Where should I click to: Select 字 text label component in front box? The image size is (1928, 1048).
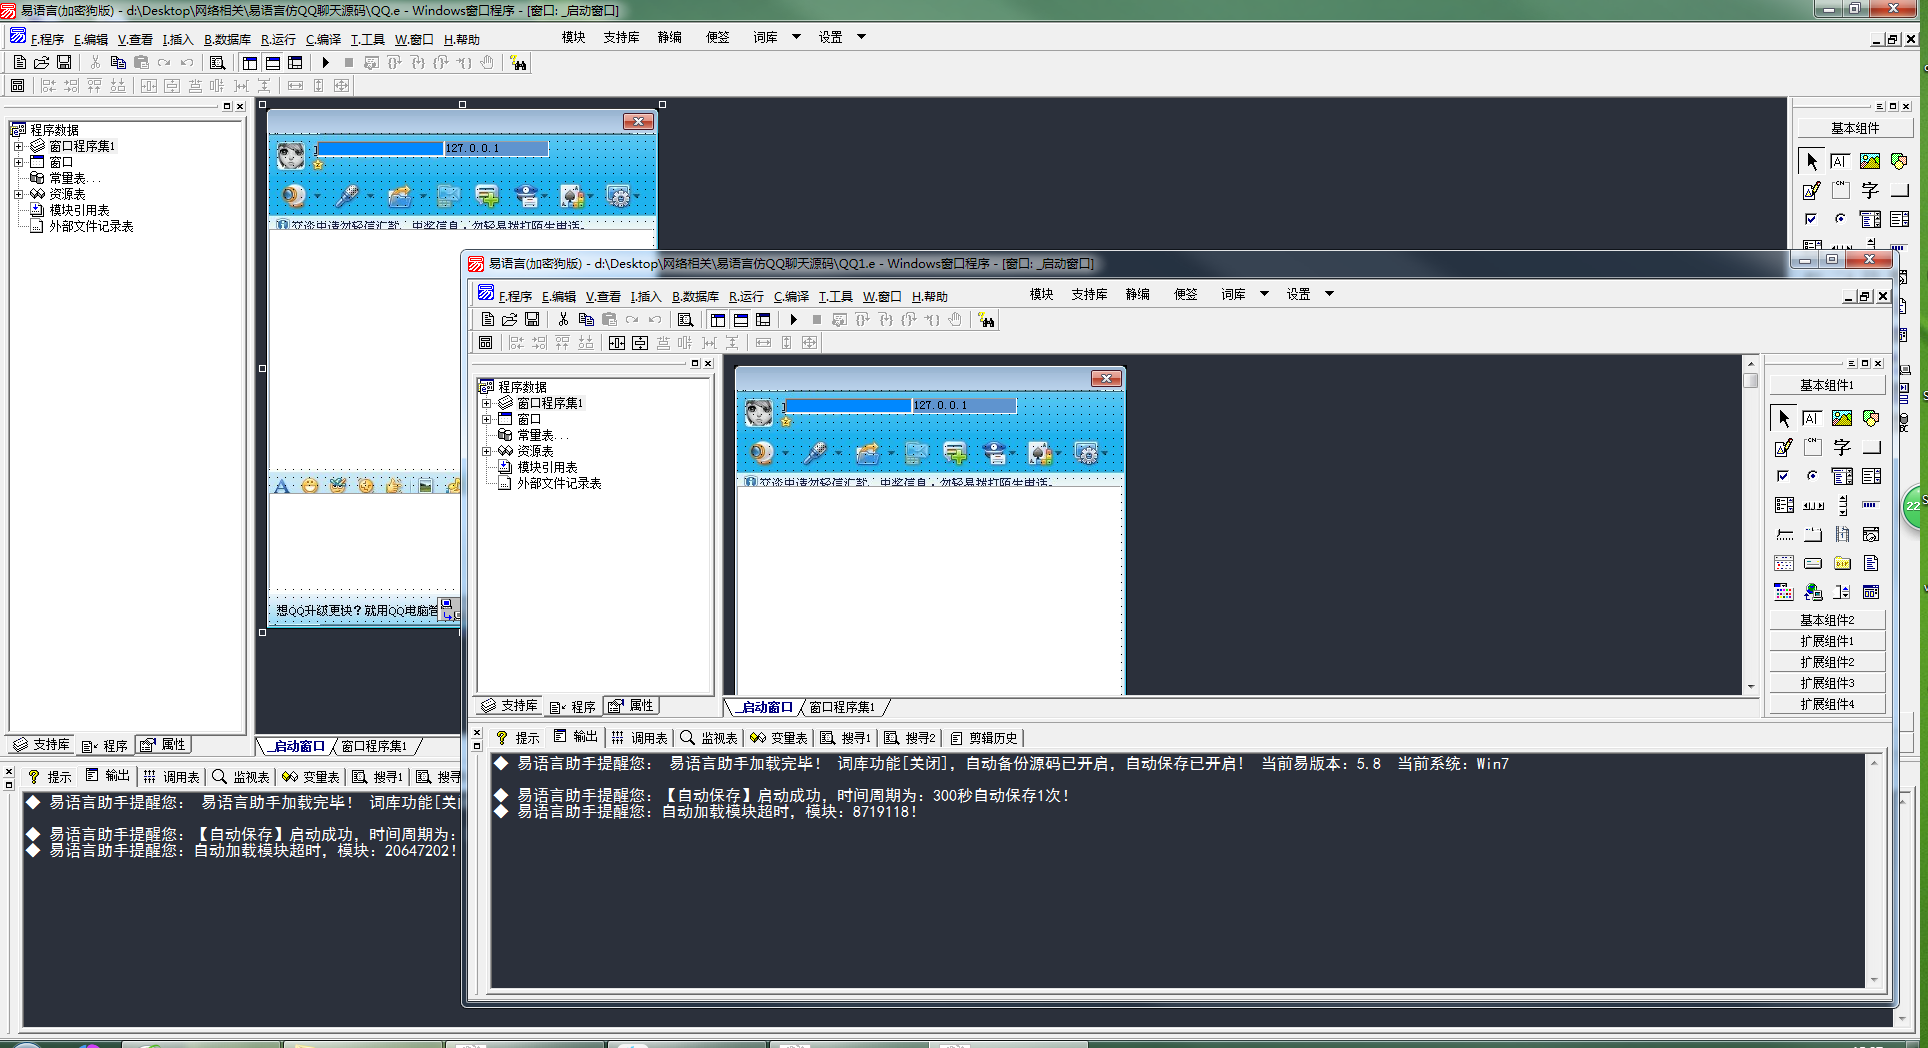click(1842, 447)
